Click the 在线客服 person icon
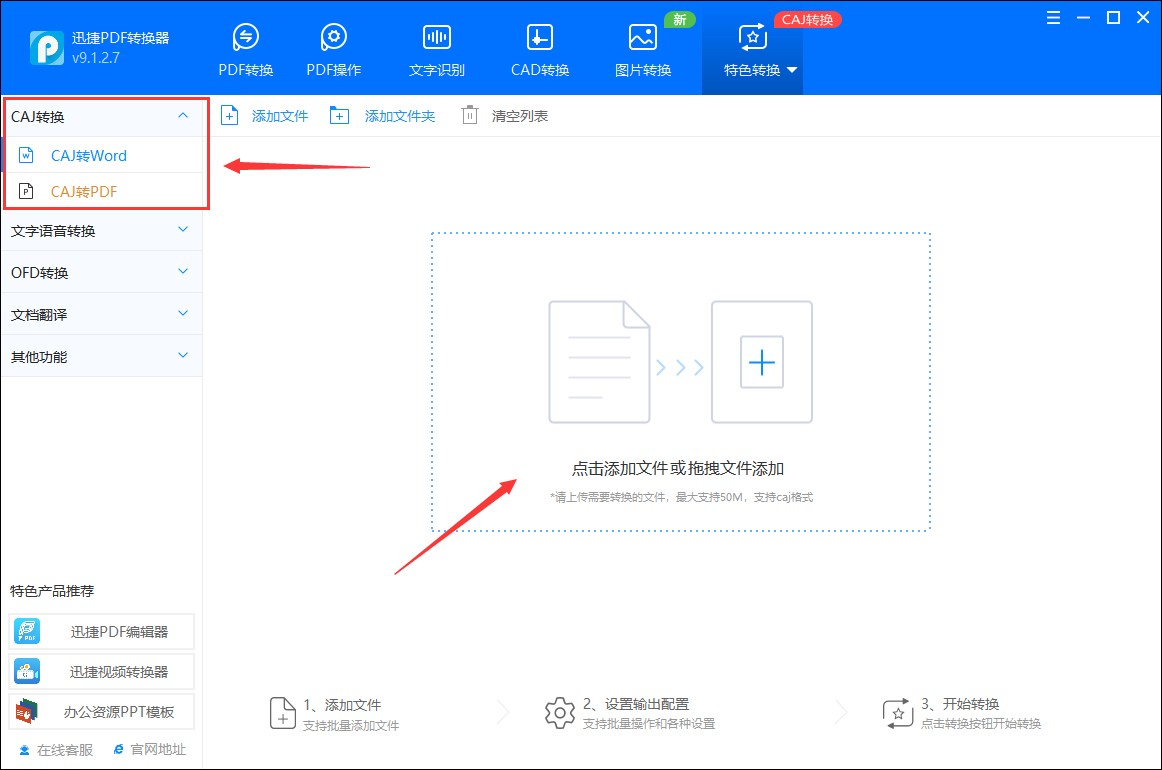The image size is (1162, 770). (x=24, y=750)
